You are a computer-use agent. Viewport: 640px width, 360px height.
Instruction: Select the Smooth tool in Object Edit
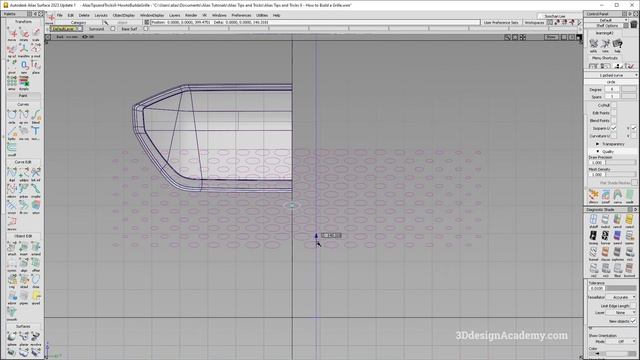click(x=12, y=312)
